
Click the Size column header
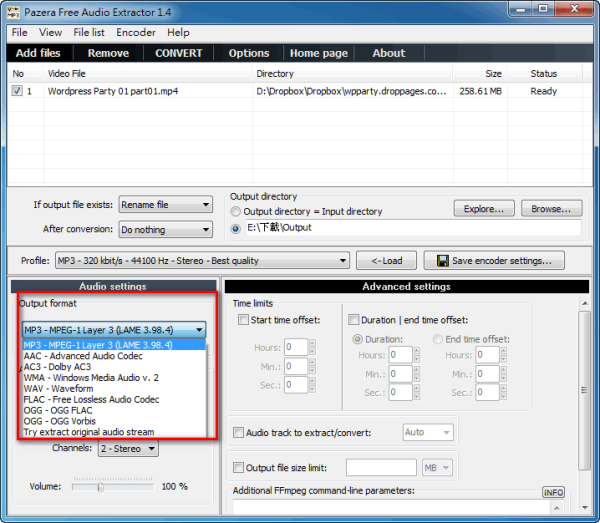[x=480, y=73]
